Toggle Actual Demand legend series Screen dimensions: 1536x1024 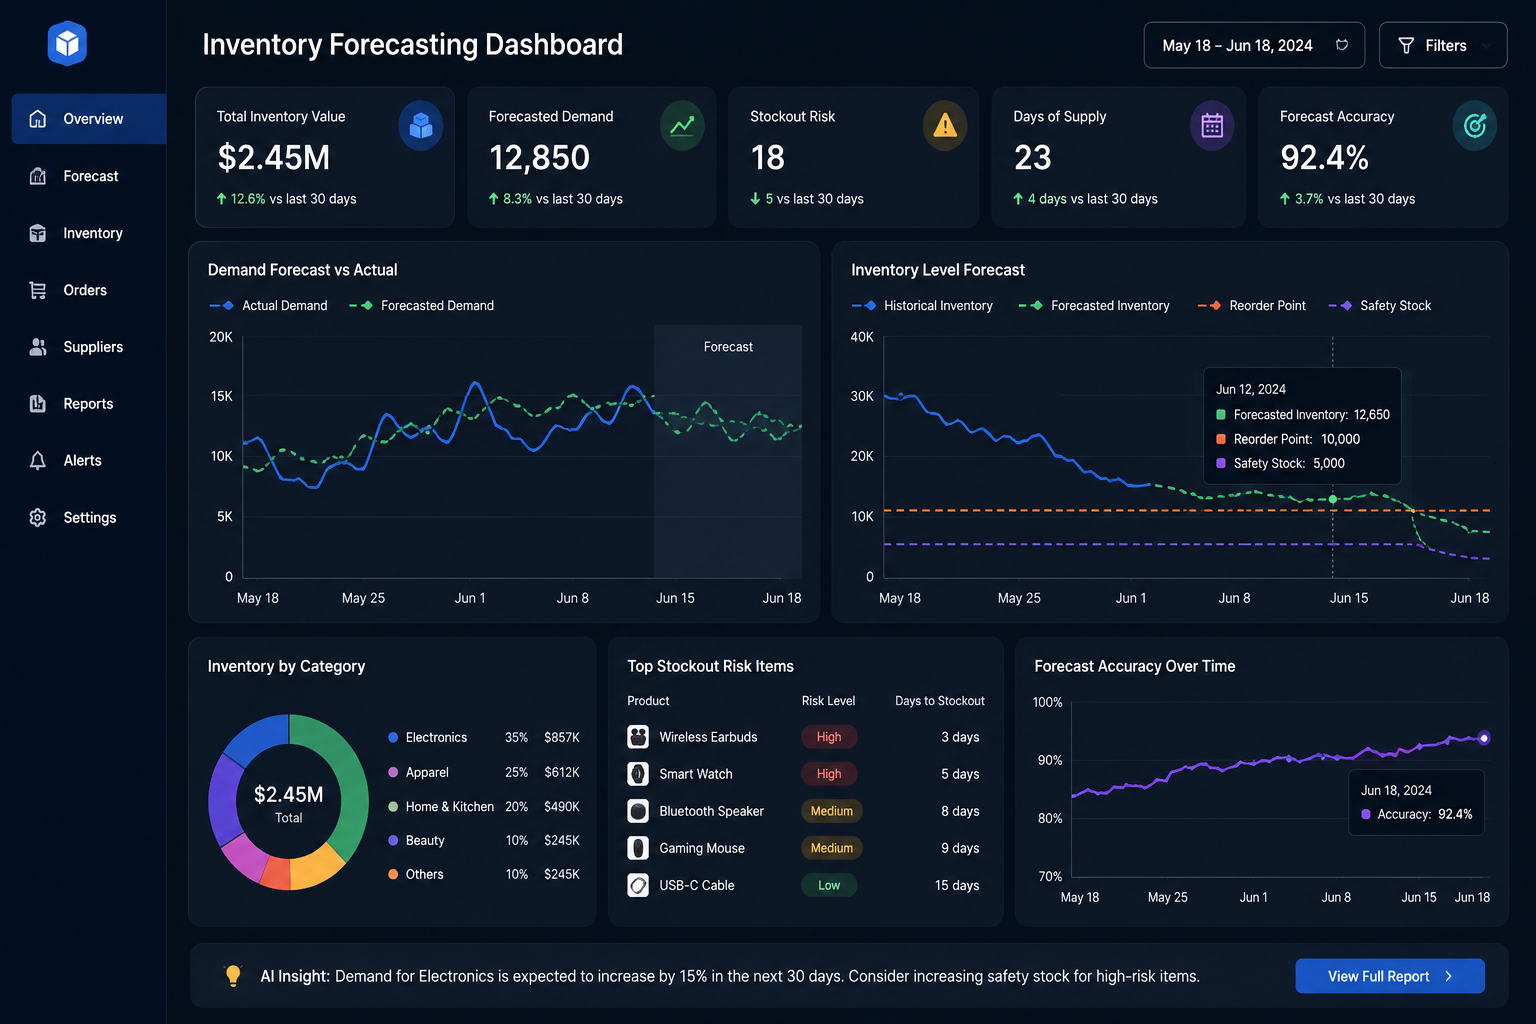coord(268,306)
